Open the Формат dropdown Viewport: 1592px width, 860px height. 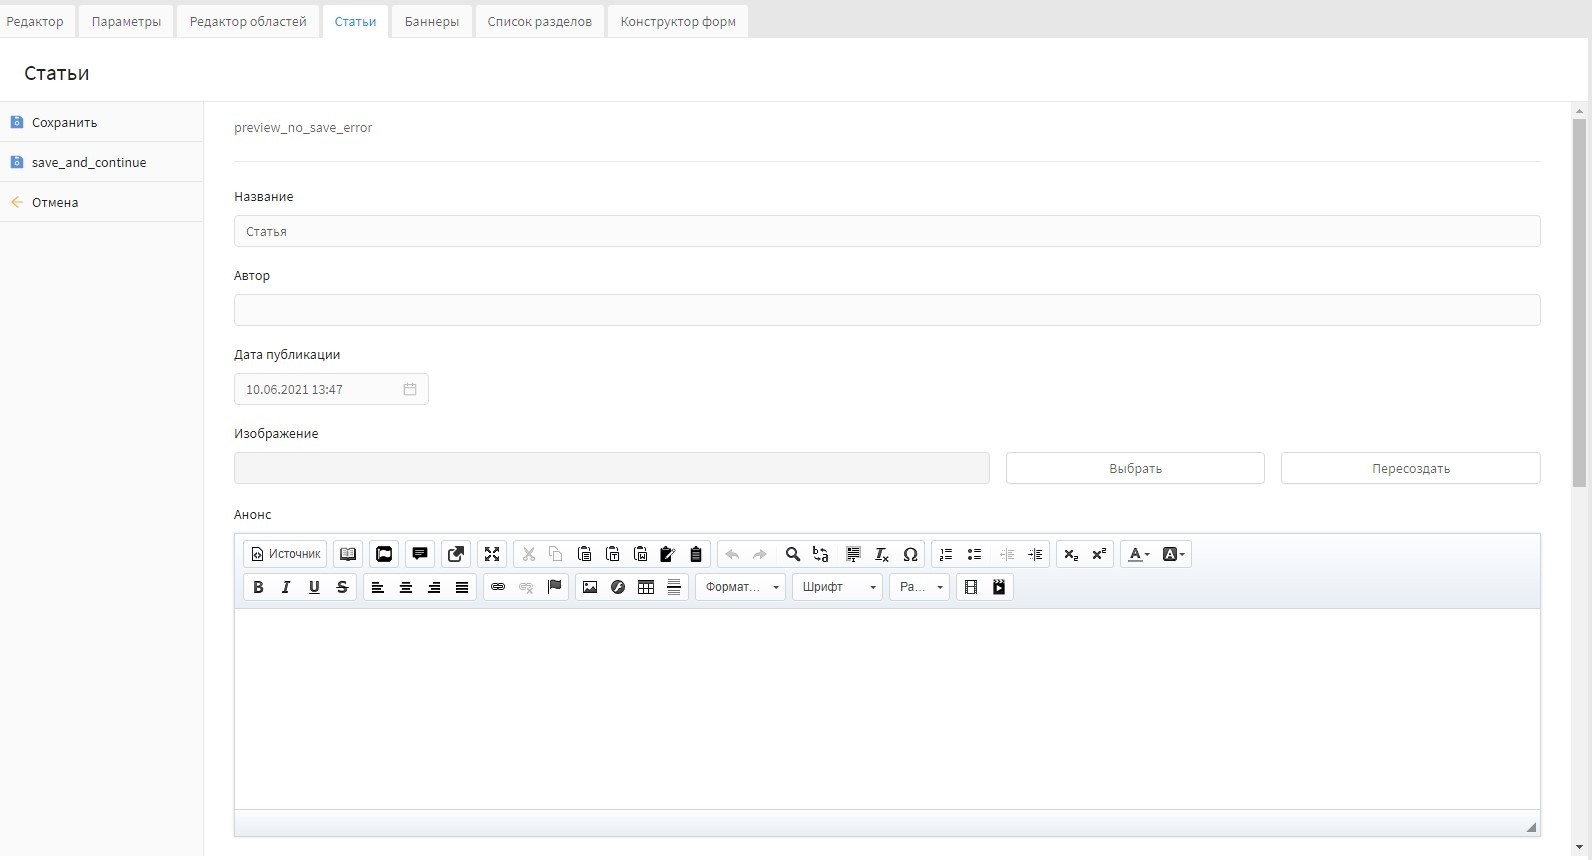tap(741, 587)
